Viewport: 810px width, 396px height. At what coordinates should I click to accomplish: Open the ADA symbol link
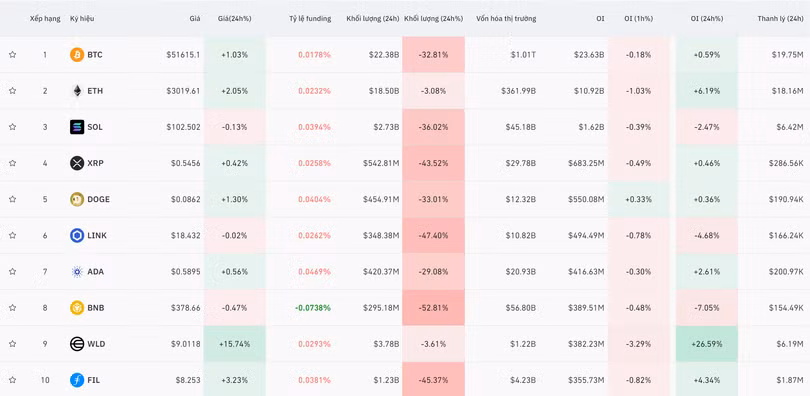(x=96, y=272)
